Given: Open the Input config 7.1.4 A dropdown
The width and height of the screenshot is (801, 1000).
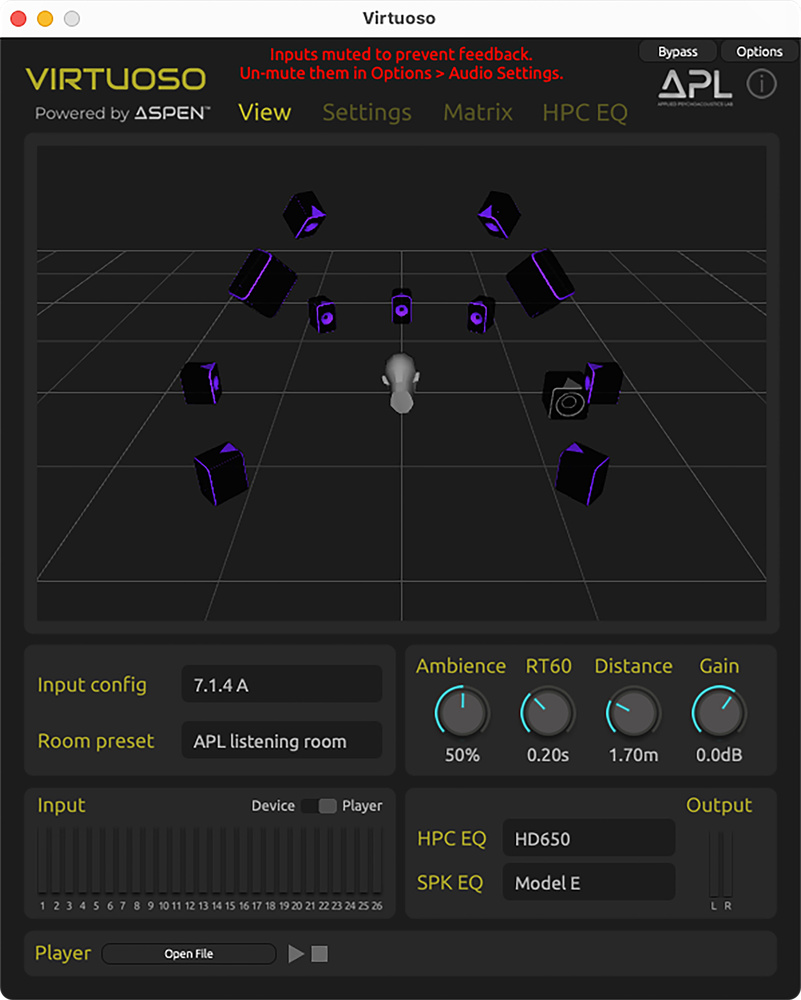Looking at the screenshot, I should point(281,685).
